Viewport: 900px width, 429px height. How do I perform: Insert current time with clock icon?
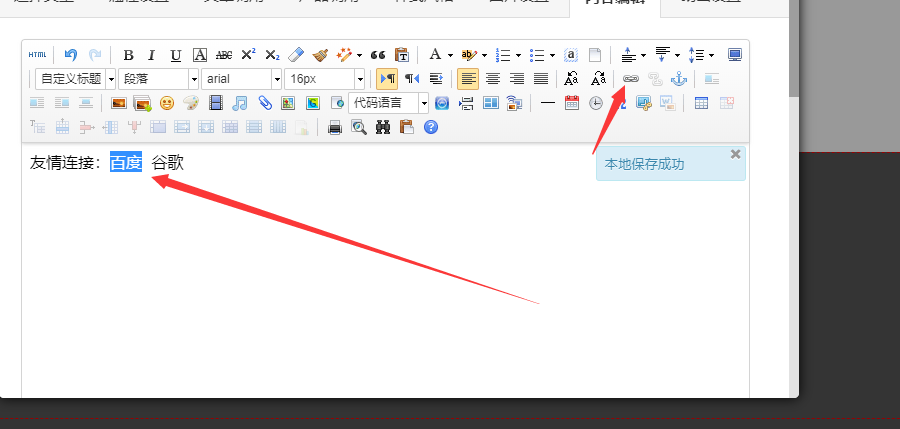point(596,103)
